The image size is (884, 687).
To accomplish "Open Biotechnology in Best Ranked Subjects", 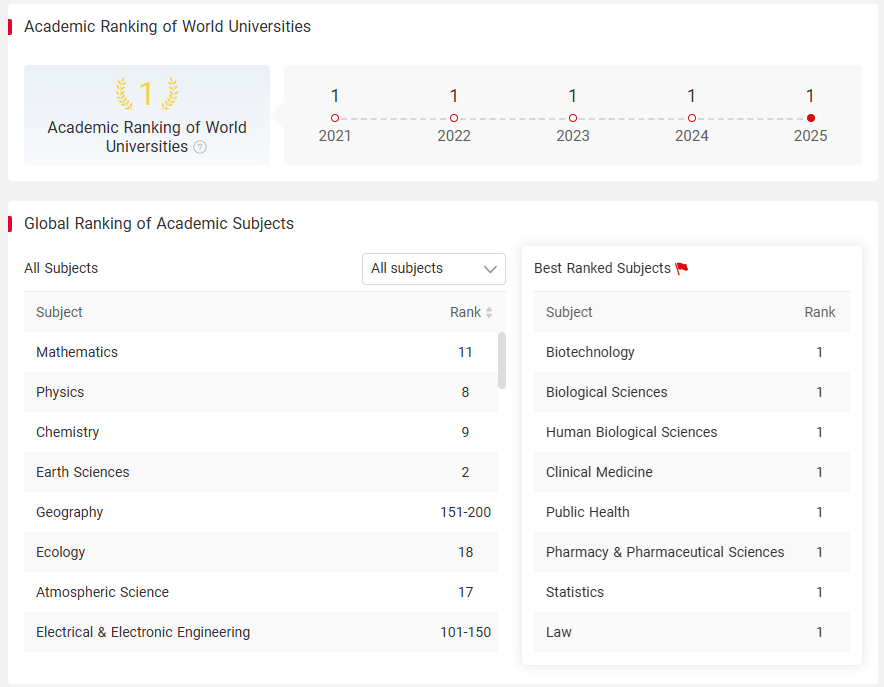I will [x=692, y=352].
